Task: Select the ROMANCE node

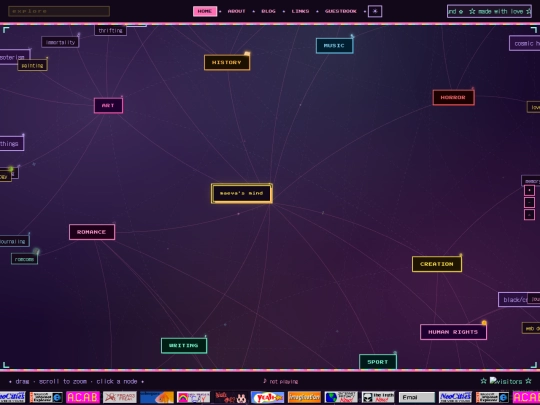Action: pyautogui.click(x=92, y=232)
